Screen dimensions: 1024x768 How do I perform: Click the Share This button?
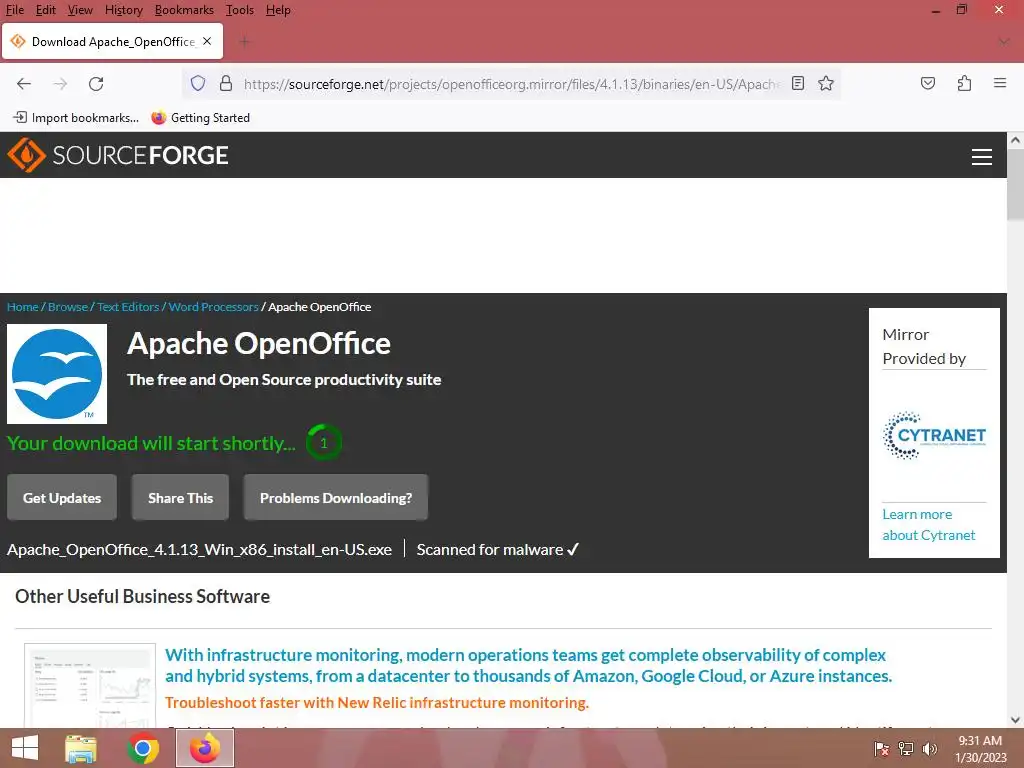pyautogui.click(x=180, y=498)
